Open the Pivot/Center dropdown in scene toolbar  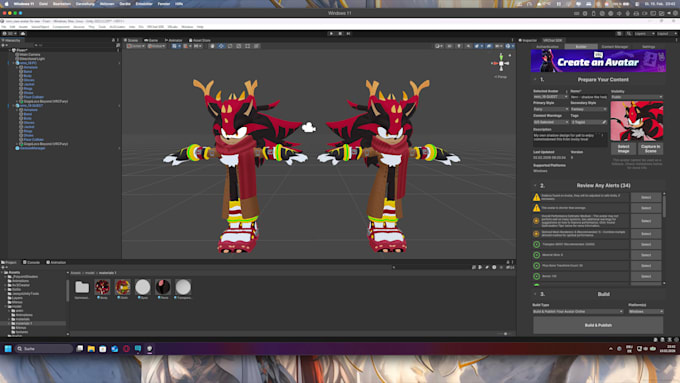(136, 46)
